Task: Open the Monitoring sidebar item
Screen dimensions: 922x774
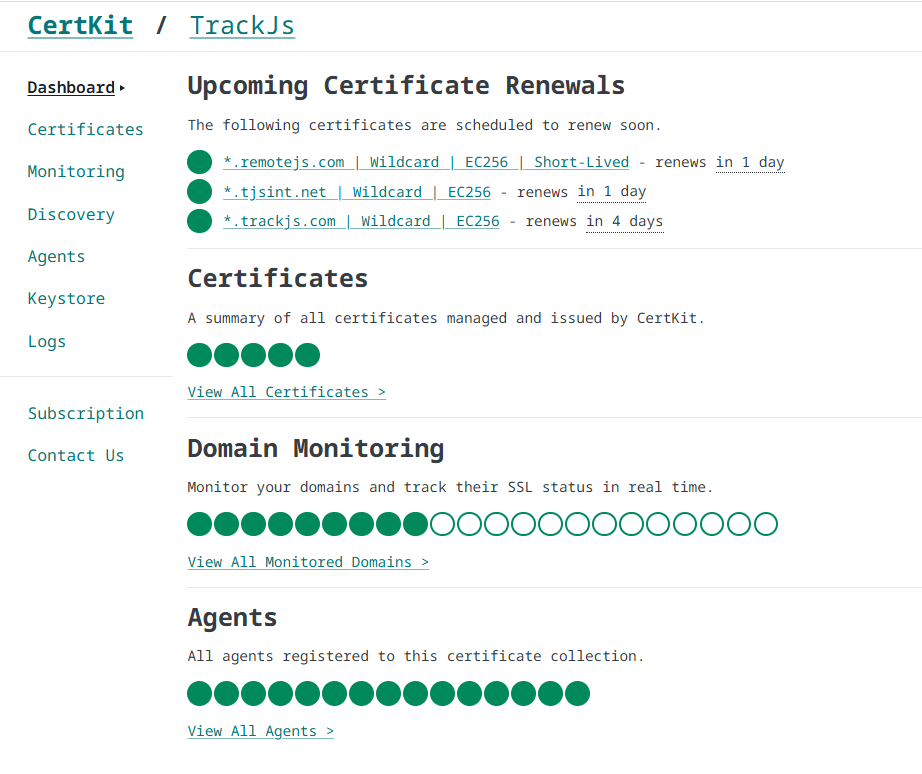Action: (76, 172)
